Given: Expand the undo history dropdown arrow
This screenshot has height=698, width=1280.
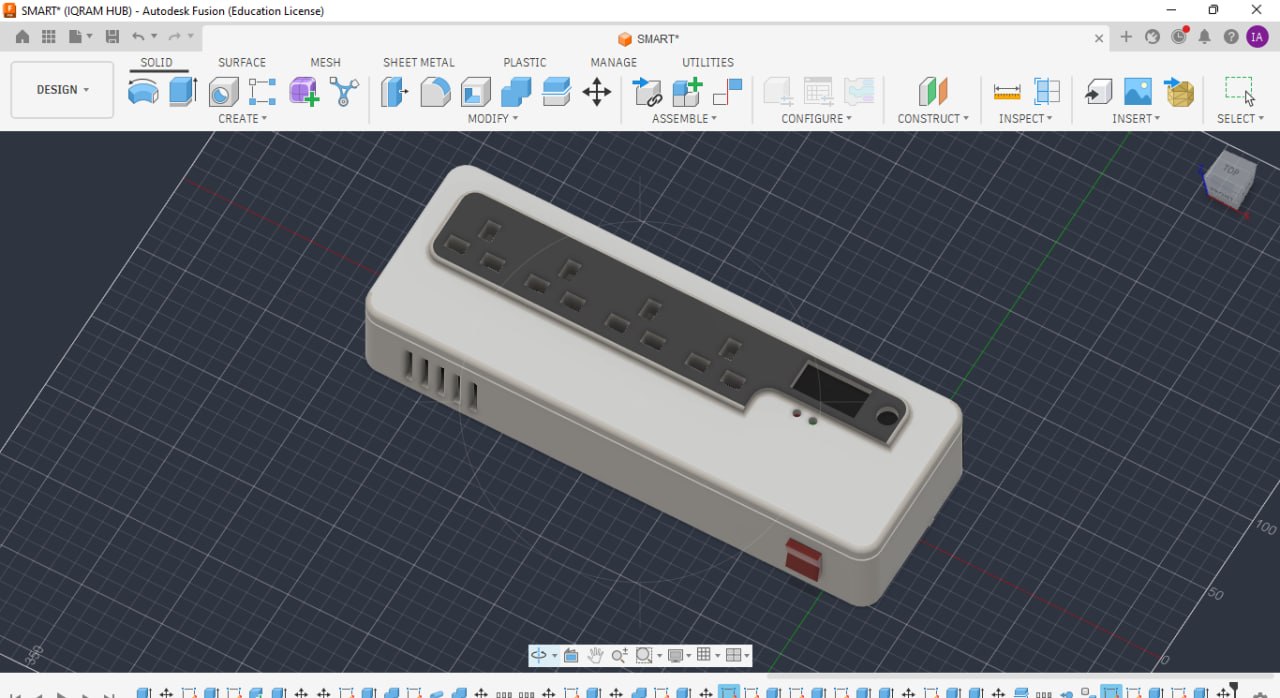Looking at the screenshot, I should click(153, 37).
